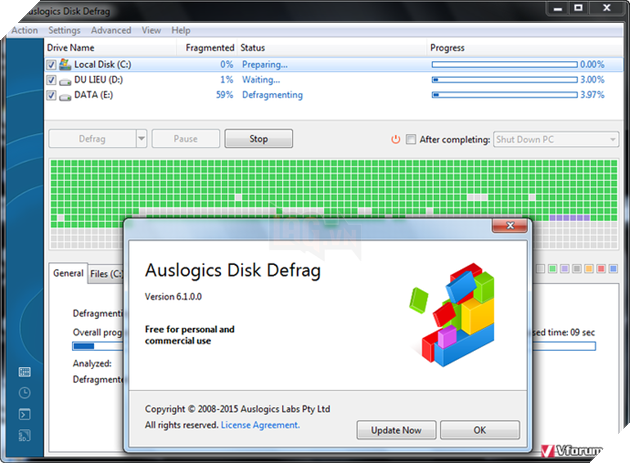
Task: Switch to the General tab
Action: click(x=68, y=273)
